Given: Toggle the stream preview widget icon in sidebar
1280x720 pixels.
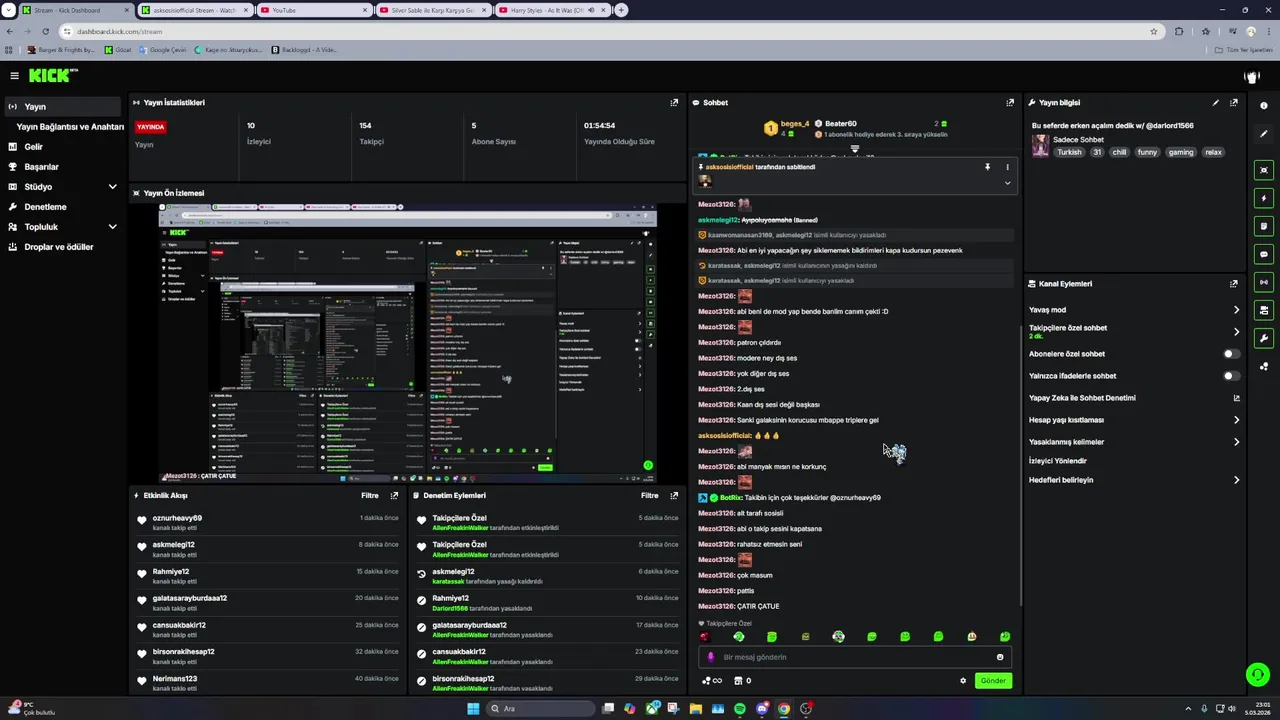Looking at the screenshot, I should [1264, 170].
